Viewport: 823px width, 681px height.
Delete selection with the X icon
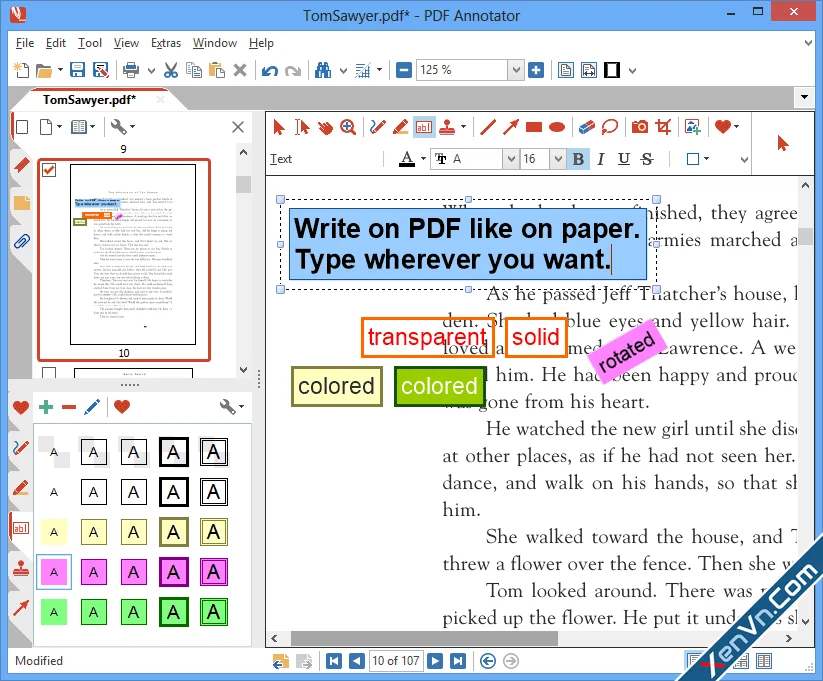click(240, 70)
